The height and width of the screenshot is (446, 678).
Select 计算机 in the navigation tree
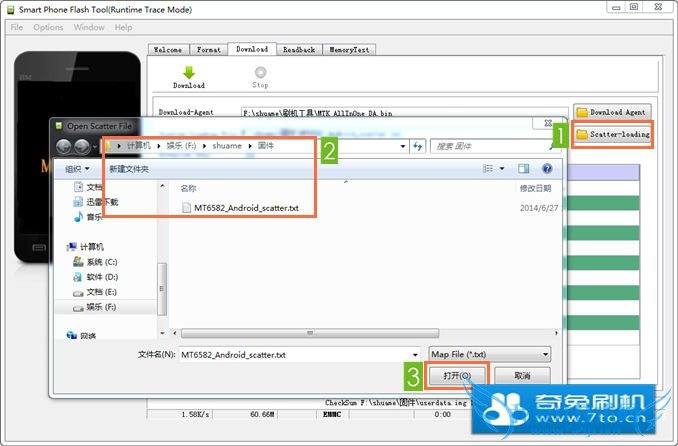[85, 247]
